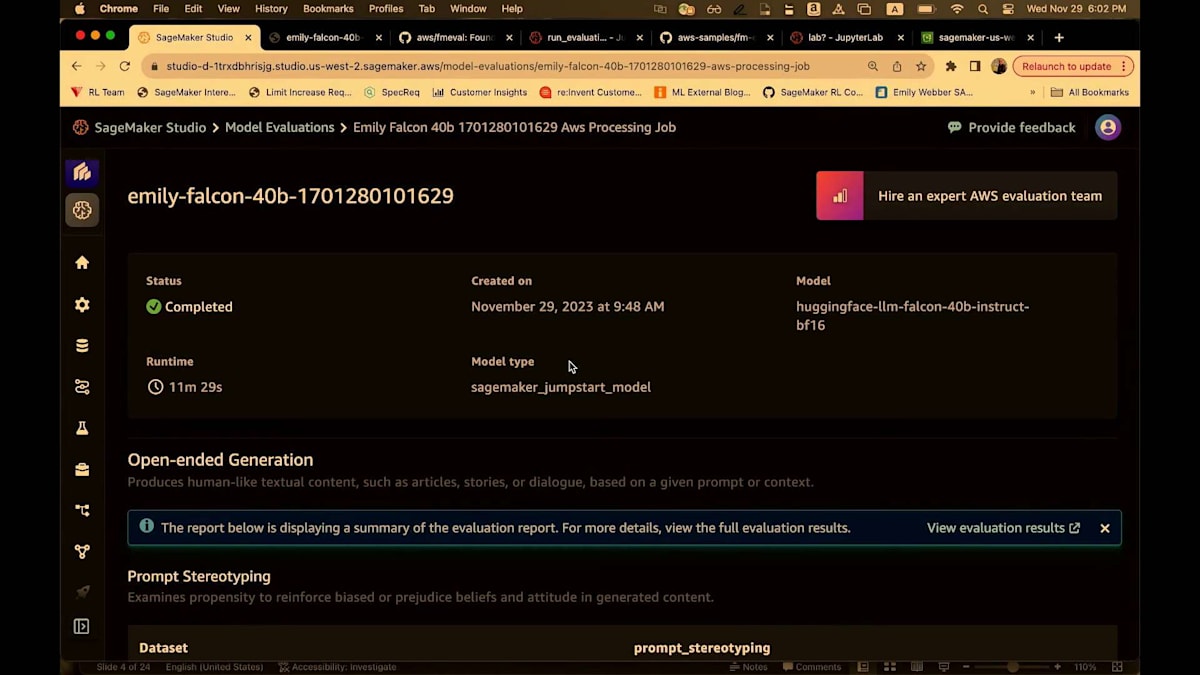Image resolution: width=1200 pixels, height=675 pixels.
Task: Open the Data stack icon in the sidebar
Action: 82,346
